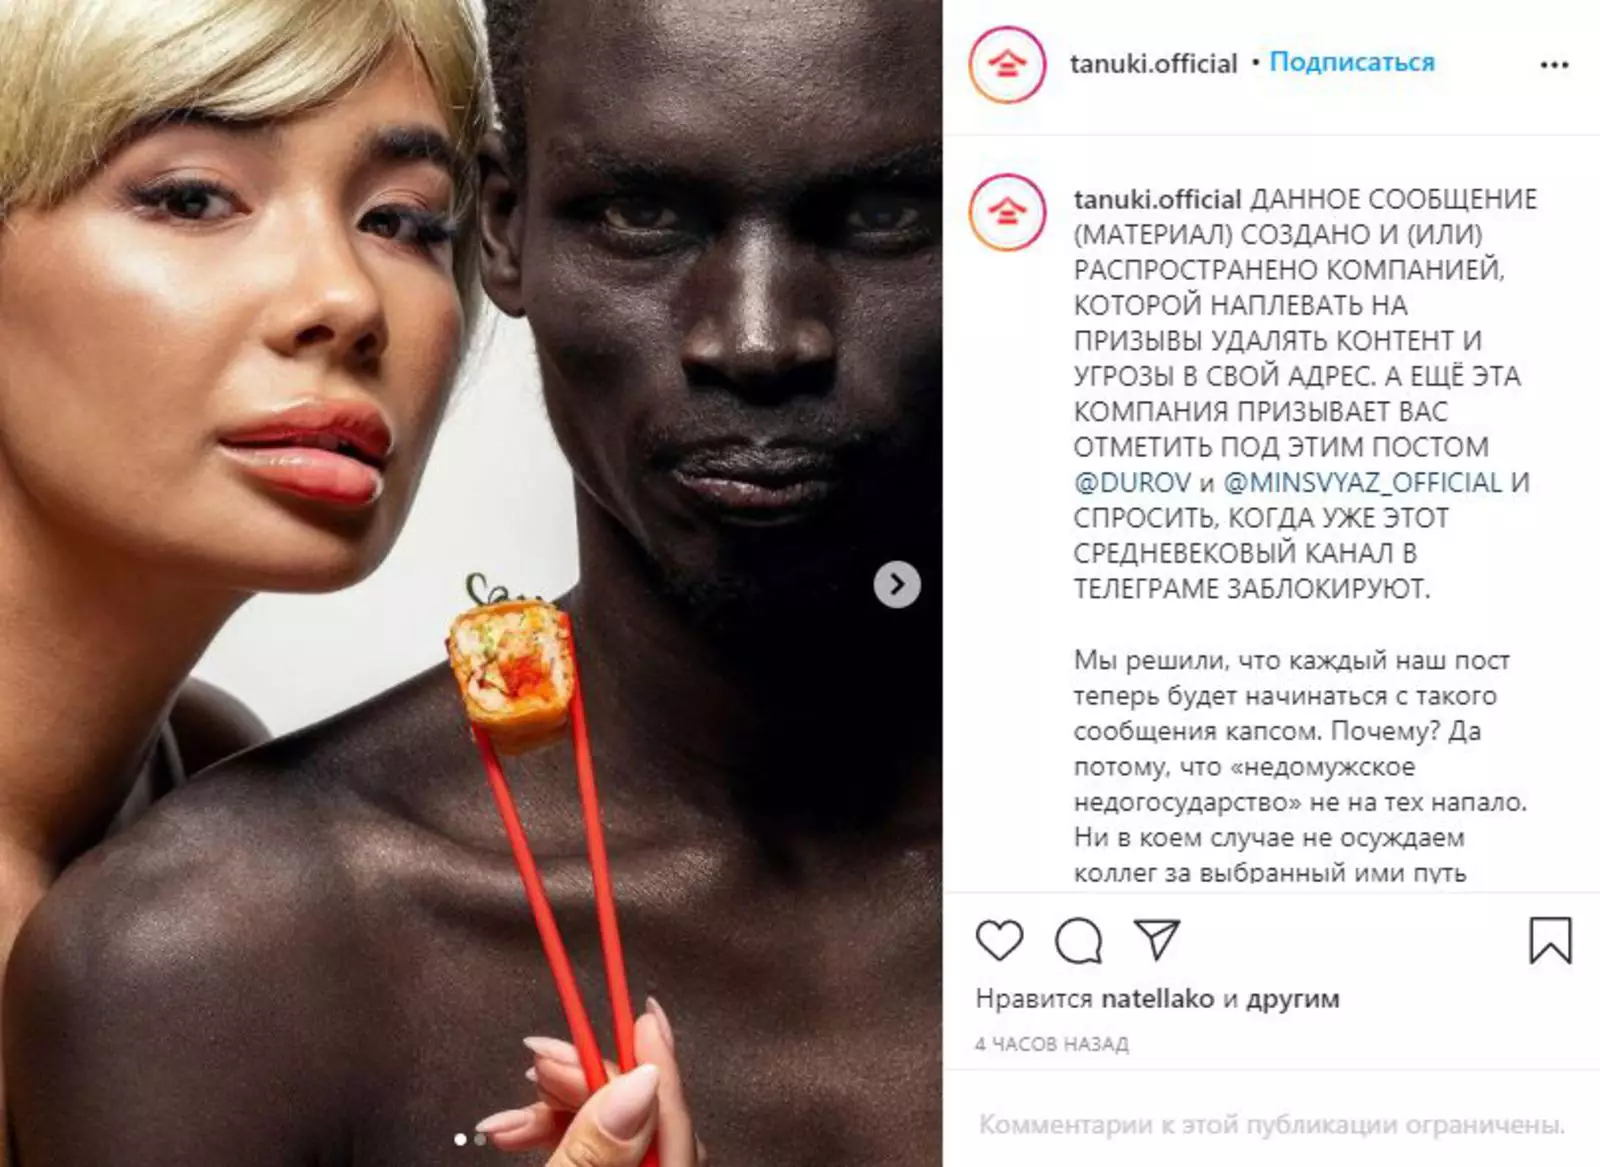The image size is (1600, 1167).
Task: Click the tanuki.official username in caption
Action: pos(1157,199)
